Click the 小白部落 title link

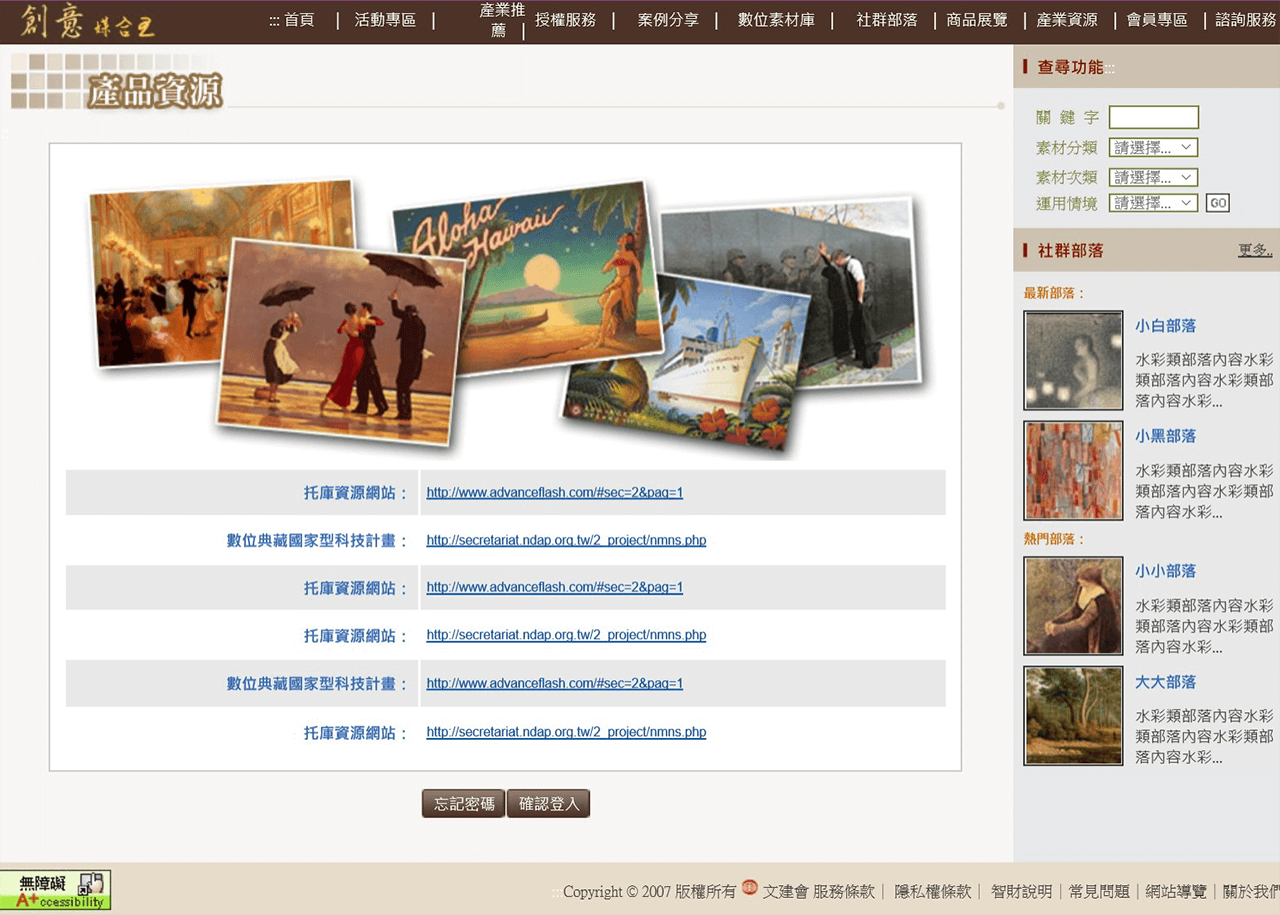click(x=1165, y=326)
